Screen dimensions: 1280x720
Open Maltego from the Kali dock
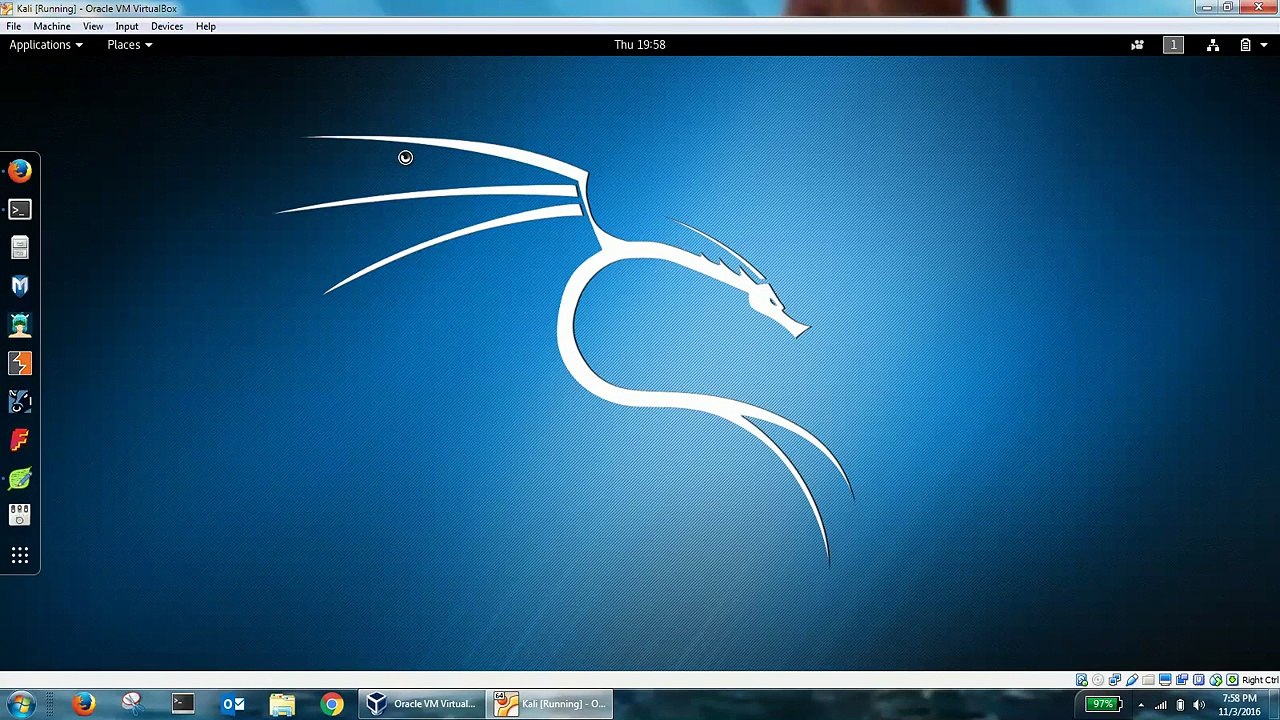pos(20,401)
